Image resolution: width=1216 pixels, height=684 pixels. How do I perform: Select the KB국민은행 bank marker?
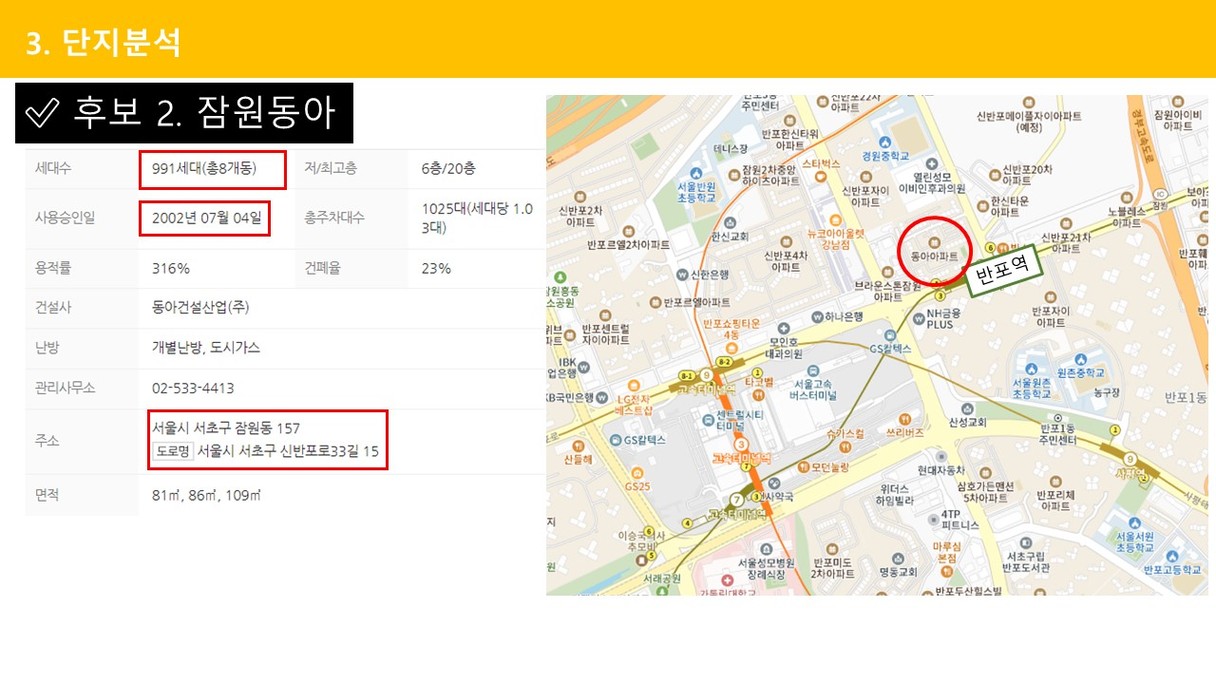(x=603, y=396)
